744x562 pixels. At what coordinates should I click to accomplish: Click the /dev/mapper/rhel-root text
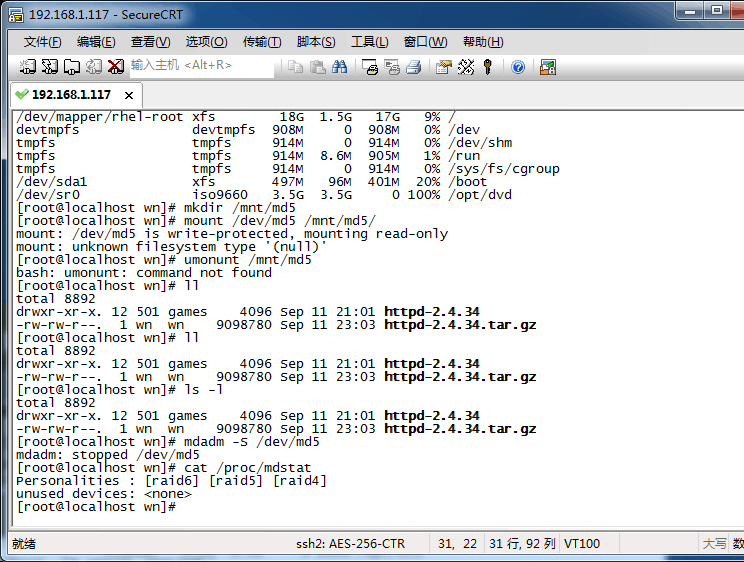(100, 117)
